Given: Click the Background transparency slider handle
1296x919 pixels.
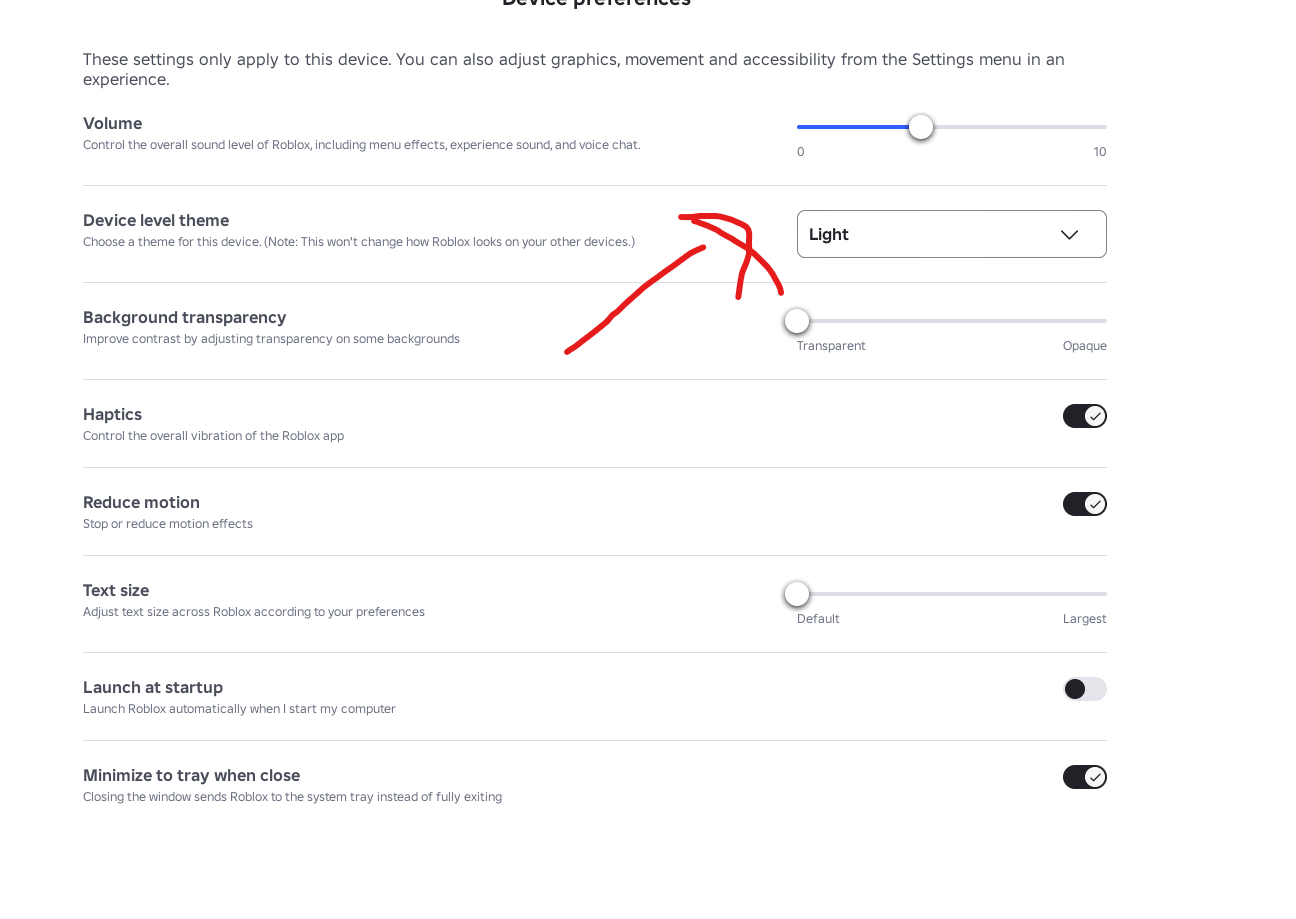Looking at the screenshot, I should coord(797,321).
